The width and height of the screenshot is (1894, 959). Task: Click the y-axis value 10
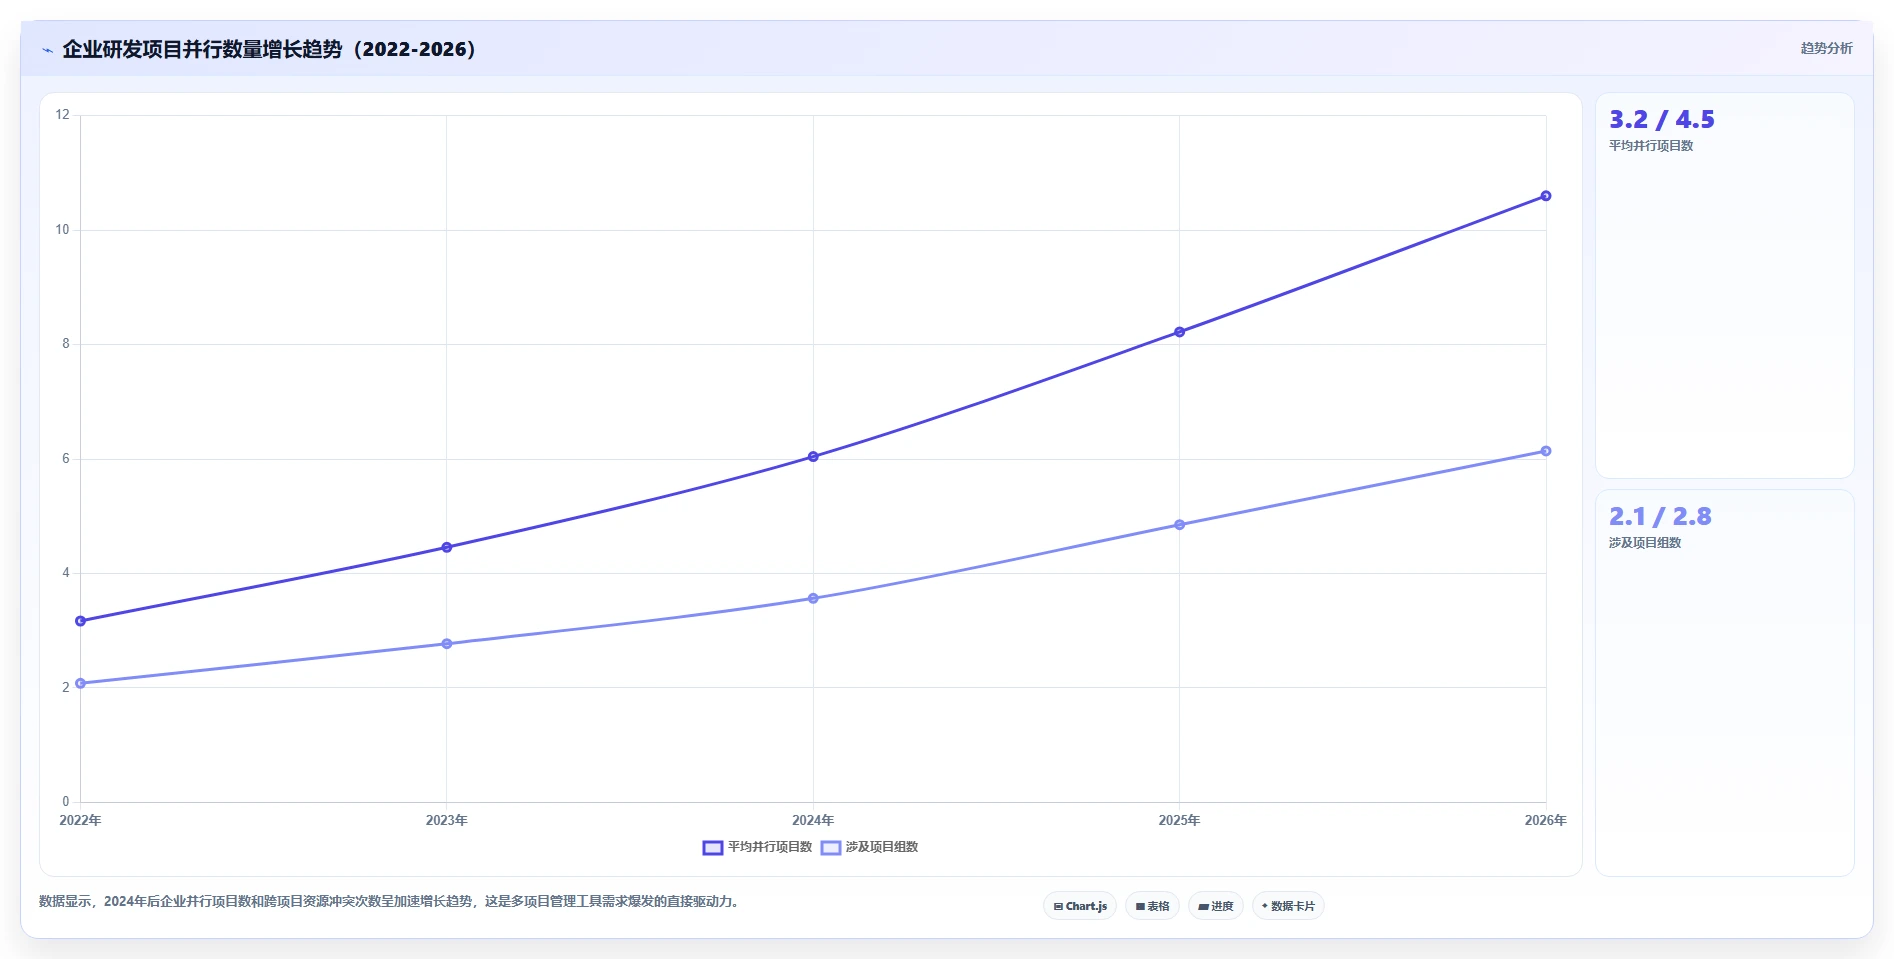(63, 230)
